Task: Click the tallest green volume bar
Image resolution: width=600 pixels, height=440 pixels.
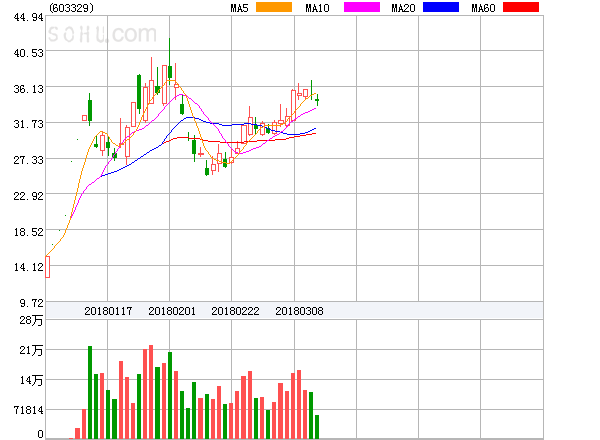Action: 90,392
